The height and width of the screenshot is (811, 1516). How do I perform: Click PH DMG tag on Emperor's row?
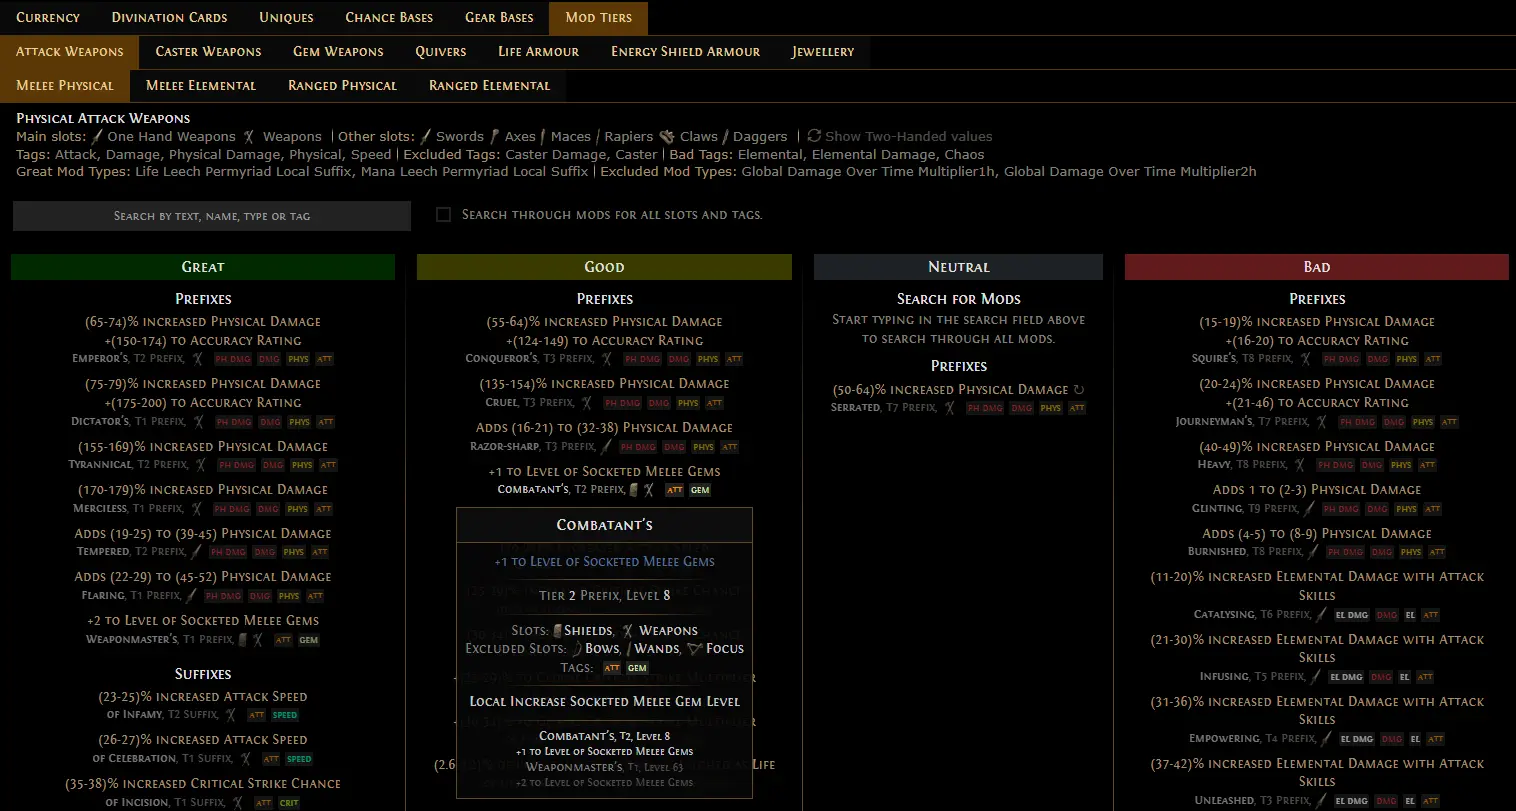click(x=232, y=359)
